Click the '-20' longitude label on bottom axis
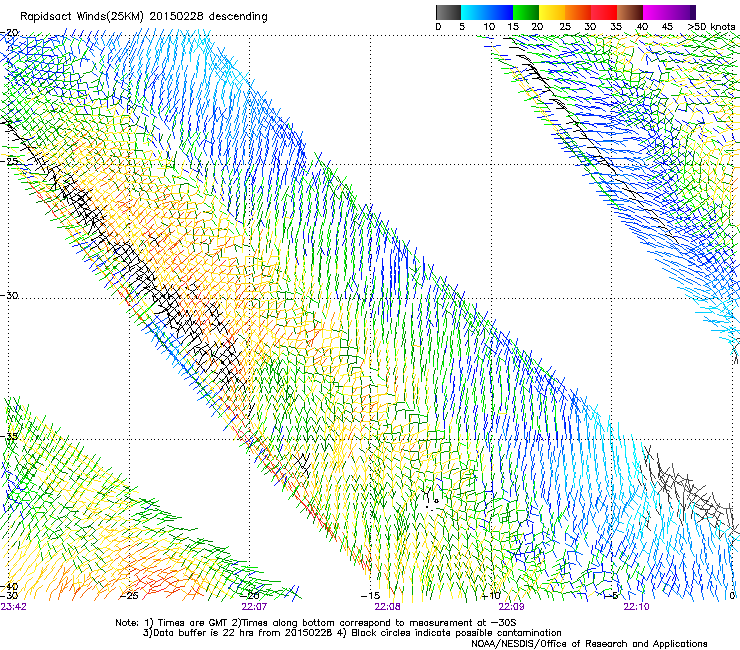740x650 pixels. point(250,596)
